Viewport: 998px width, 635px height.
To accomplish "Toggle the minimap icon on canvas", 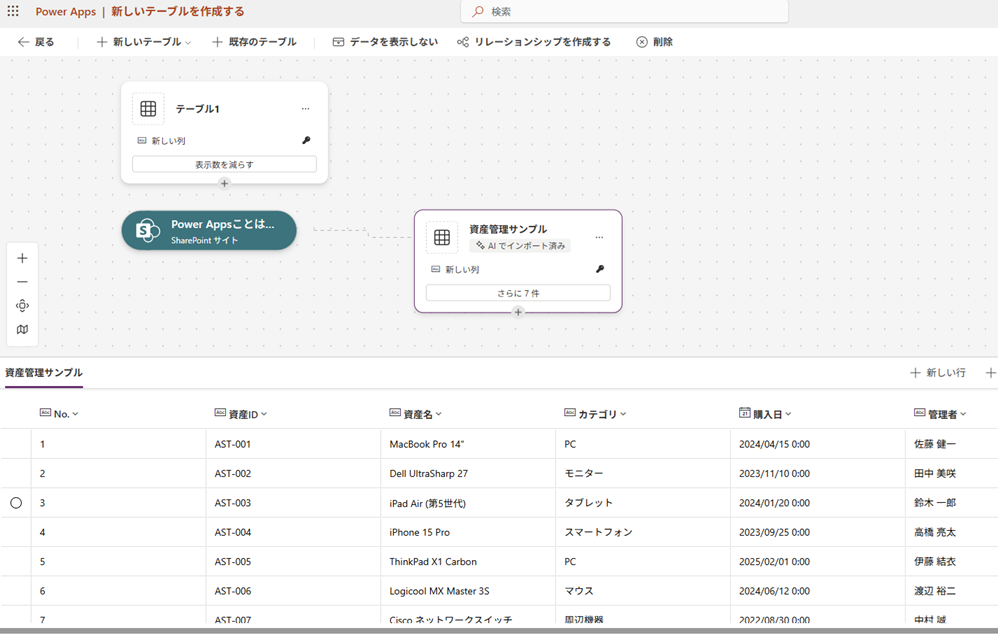I will click(x=22, y=330).
